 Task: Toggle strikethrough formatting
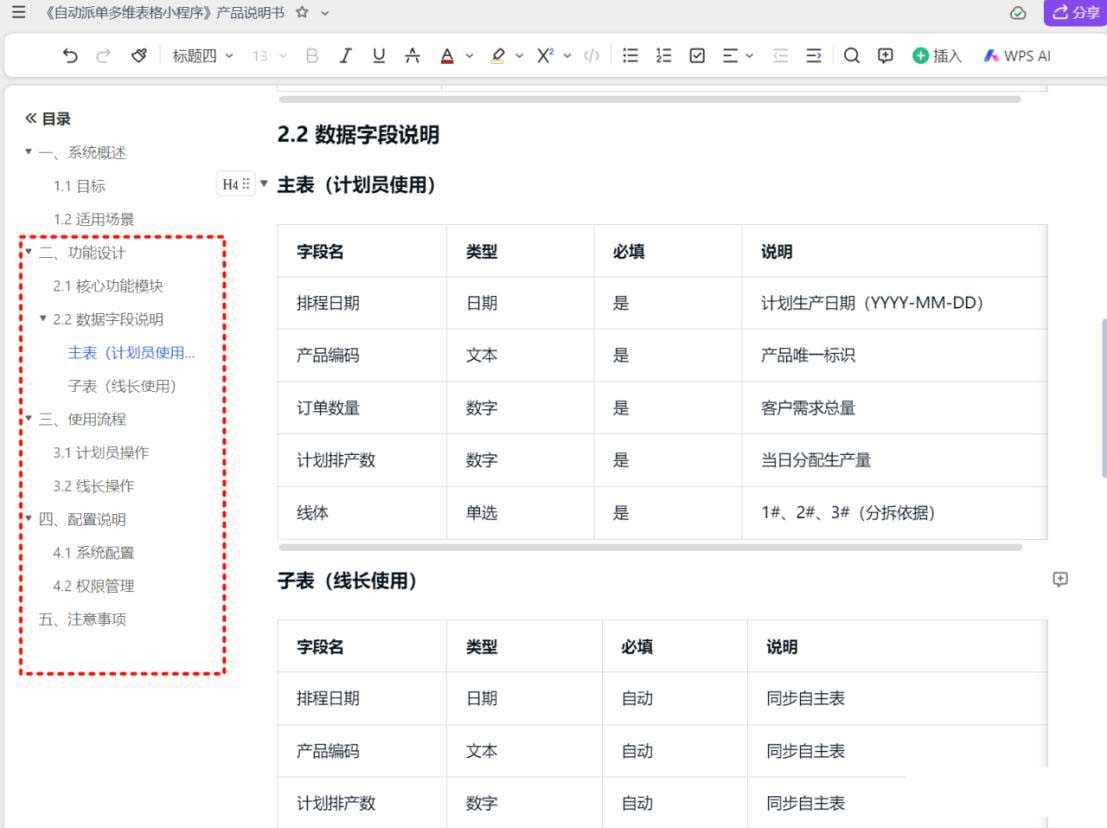[412, 56]
